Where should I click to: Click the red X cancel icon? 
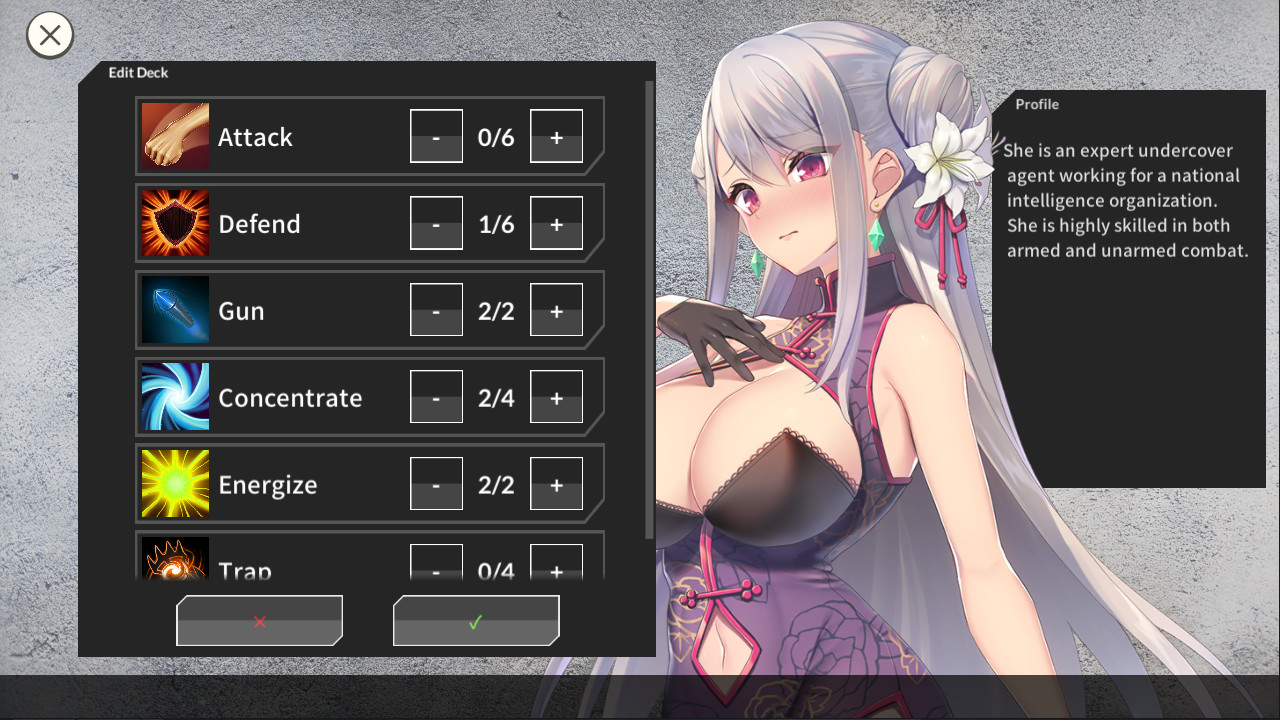(259, 620)
